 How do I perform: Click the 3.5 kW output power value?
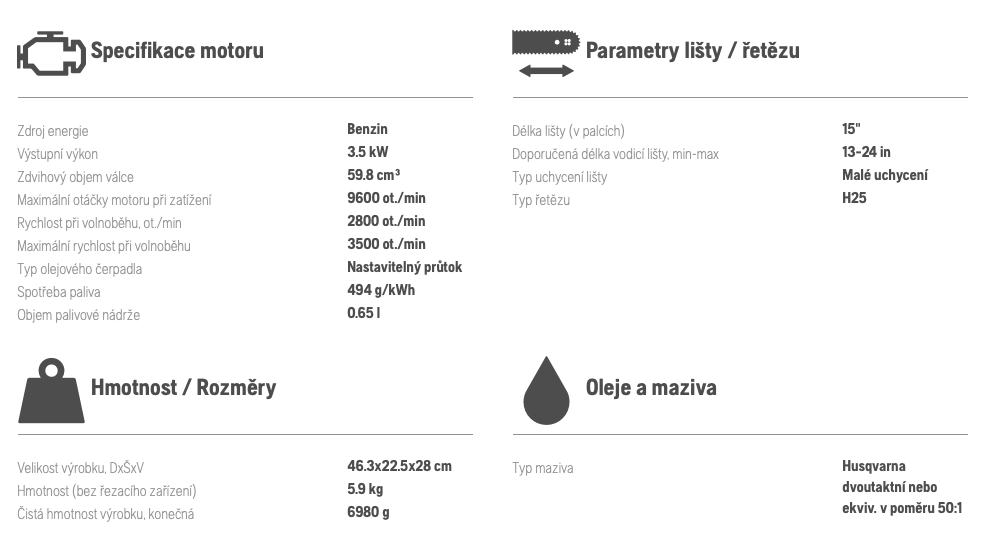[367, 152]
